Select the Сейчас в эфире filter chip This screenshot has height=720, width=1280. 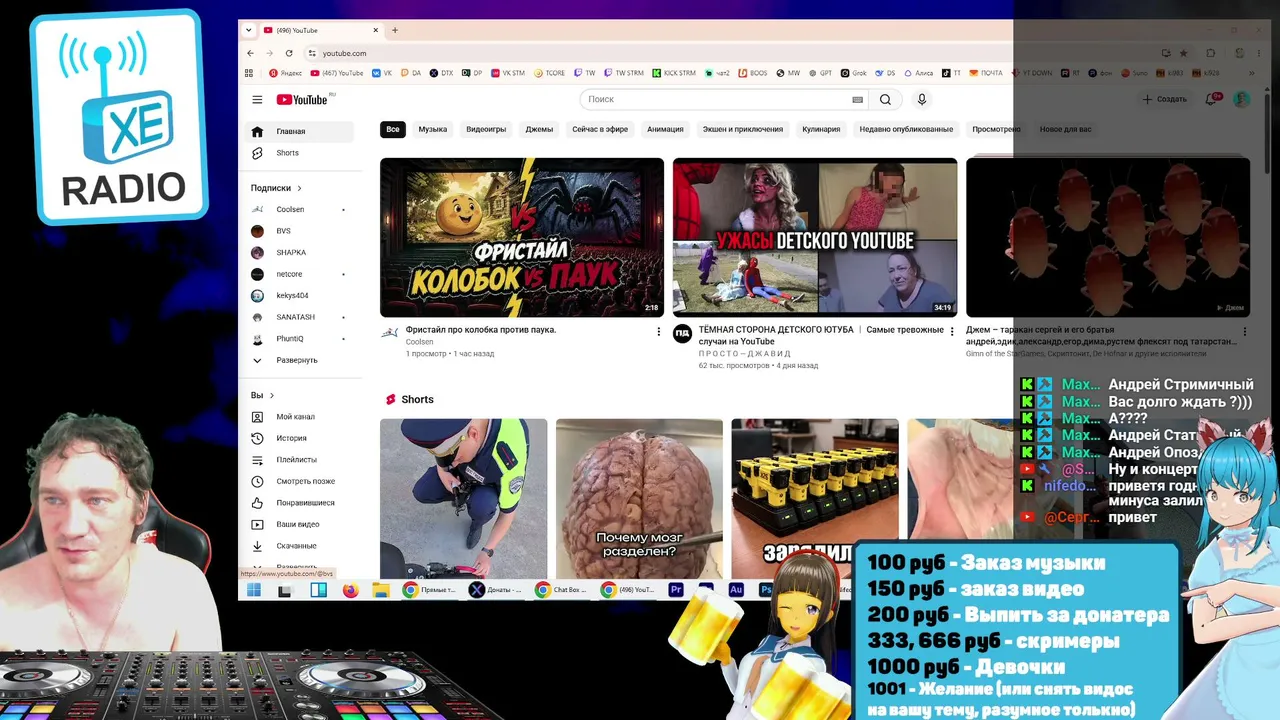pyautogui.click(x=600, y=129)
